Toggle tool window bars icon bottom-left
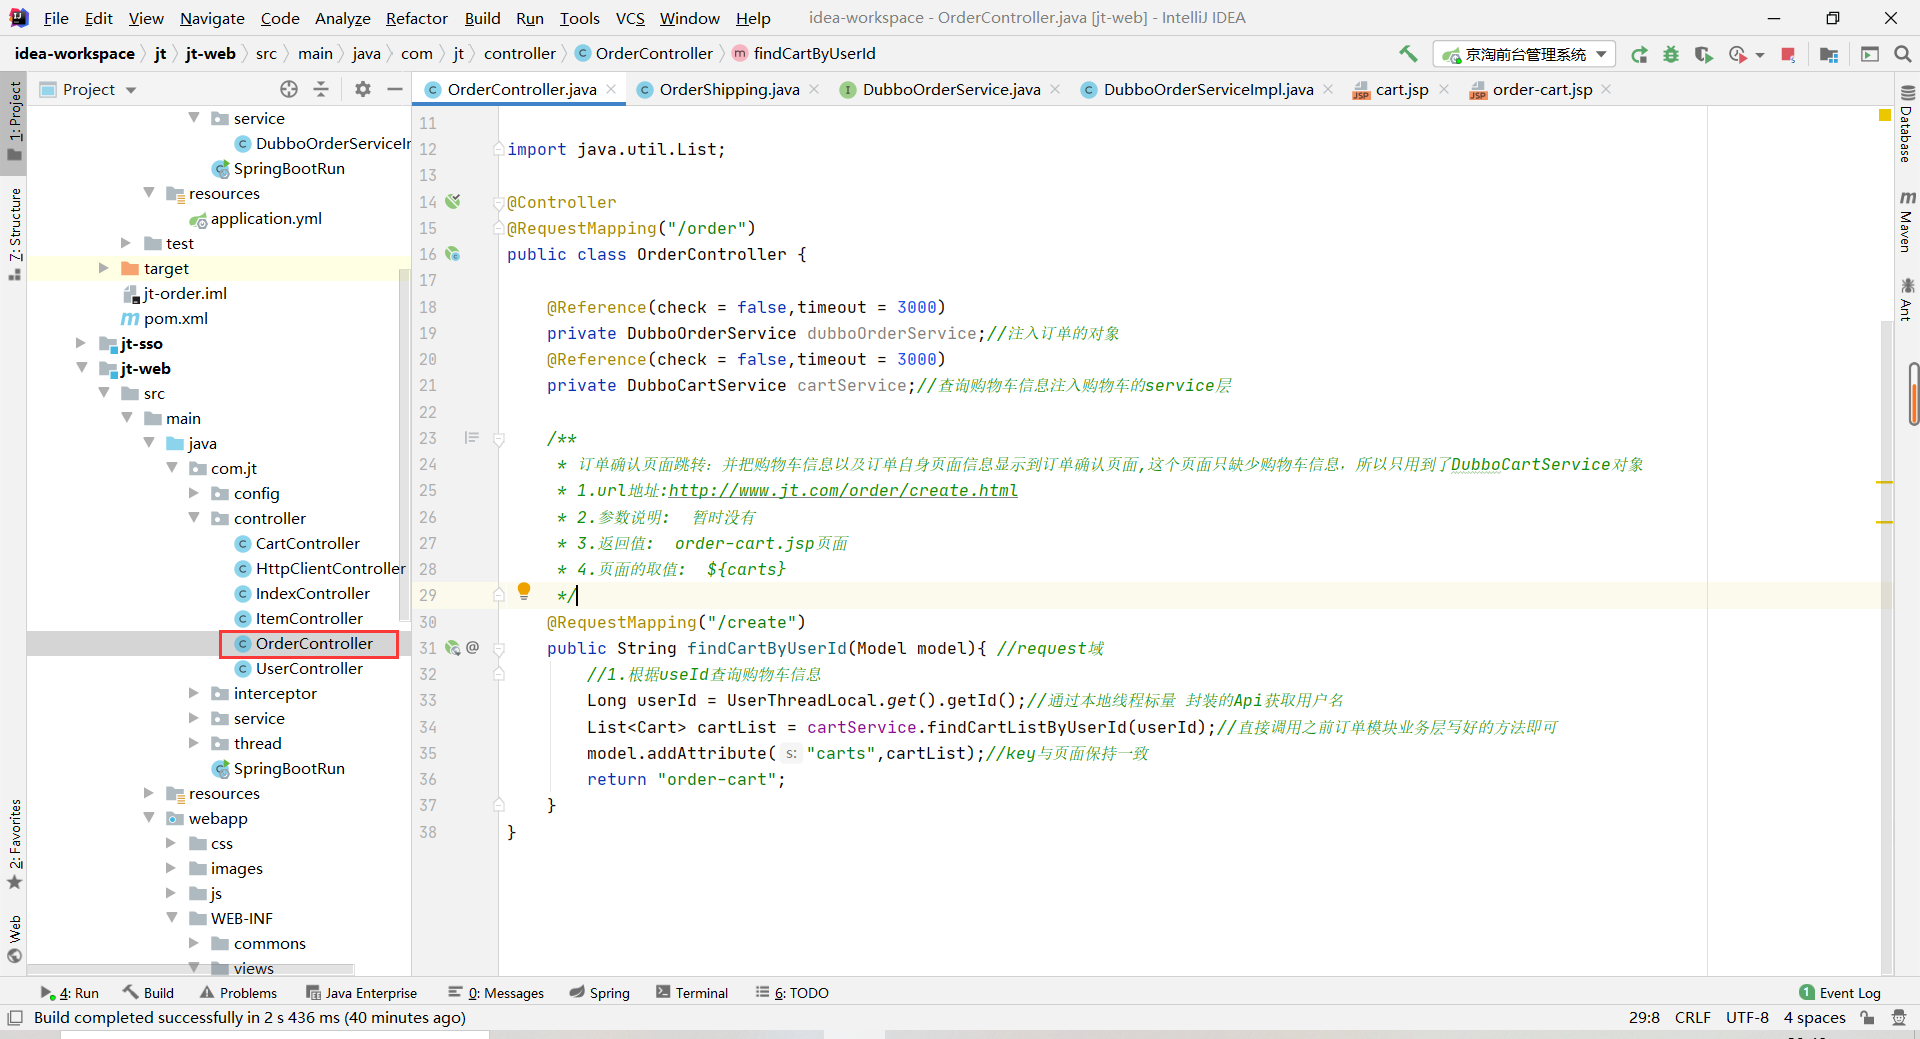Screen dimensions: 1920x1039 tap(15, 1018)
